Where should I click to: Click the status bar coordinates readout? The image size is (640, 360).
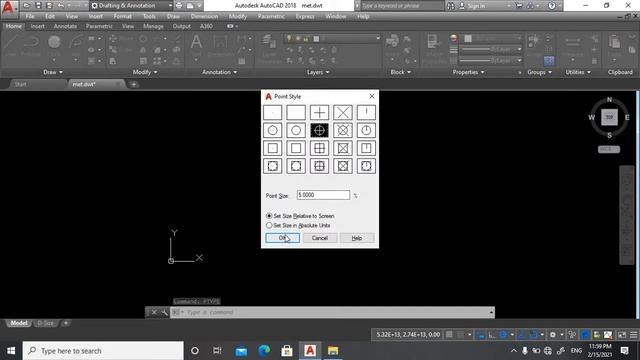point(407,335)
